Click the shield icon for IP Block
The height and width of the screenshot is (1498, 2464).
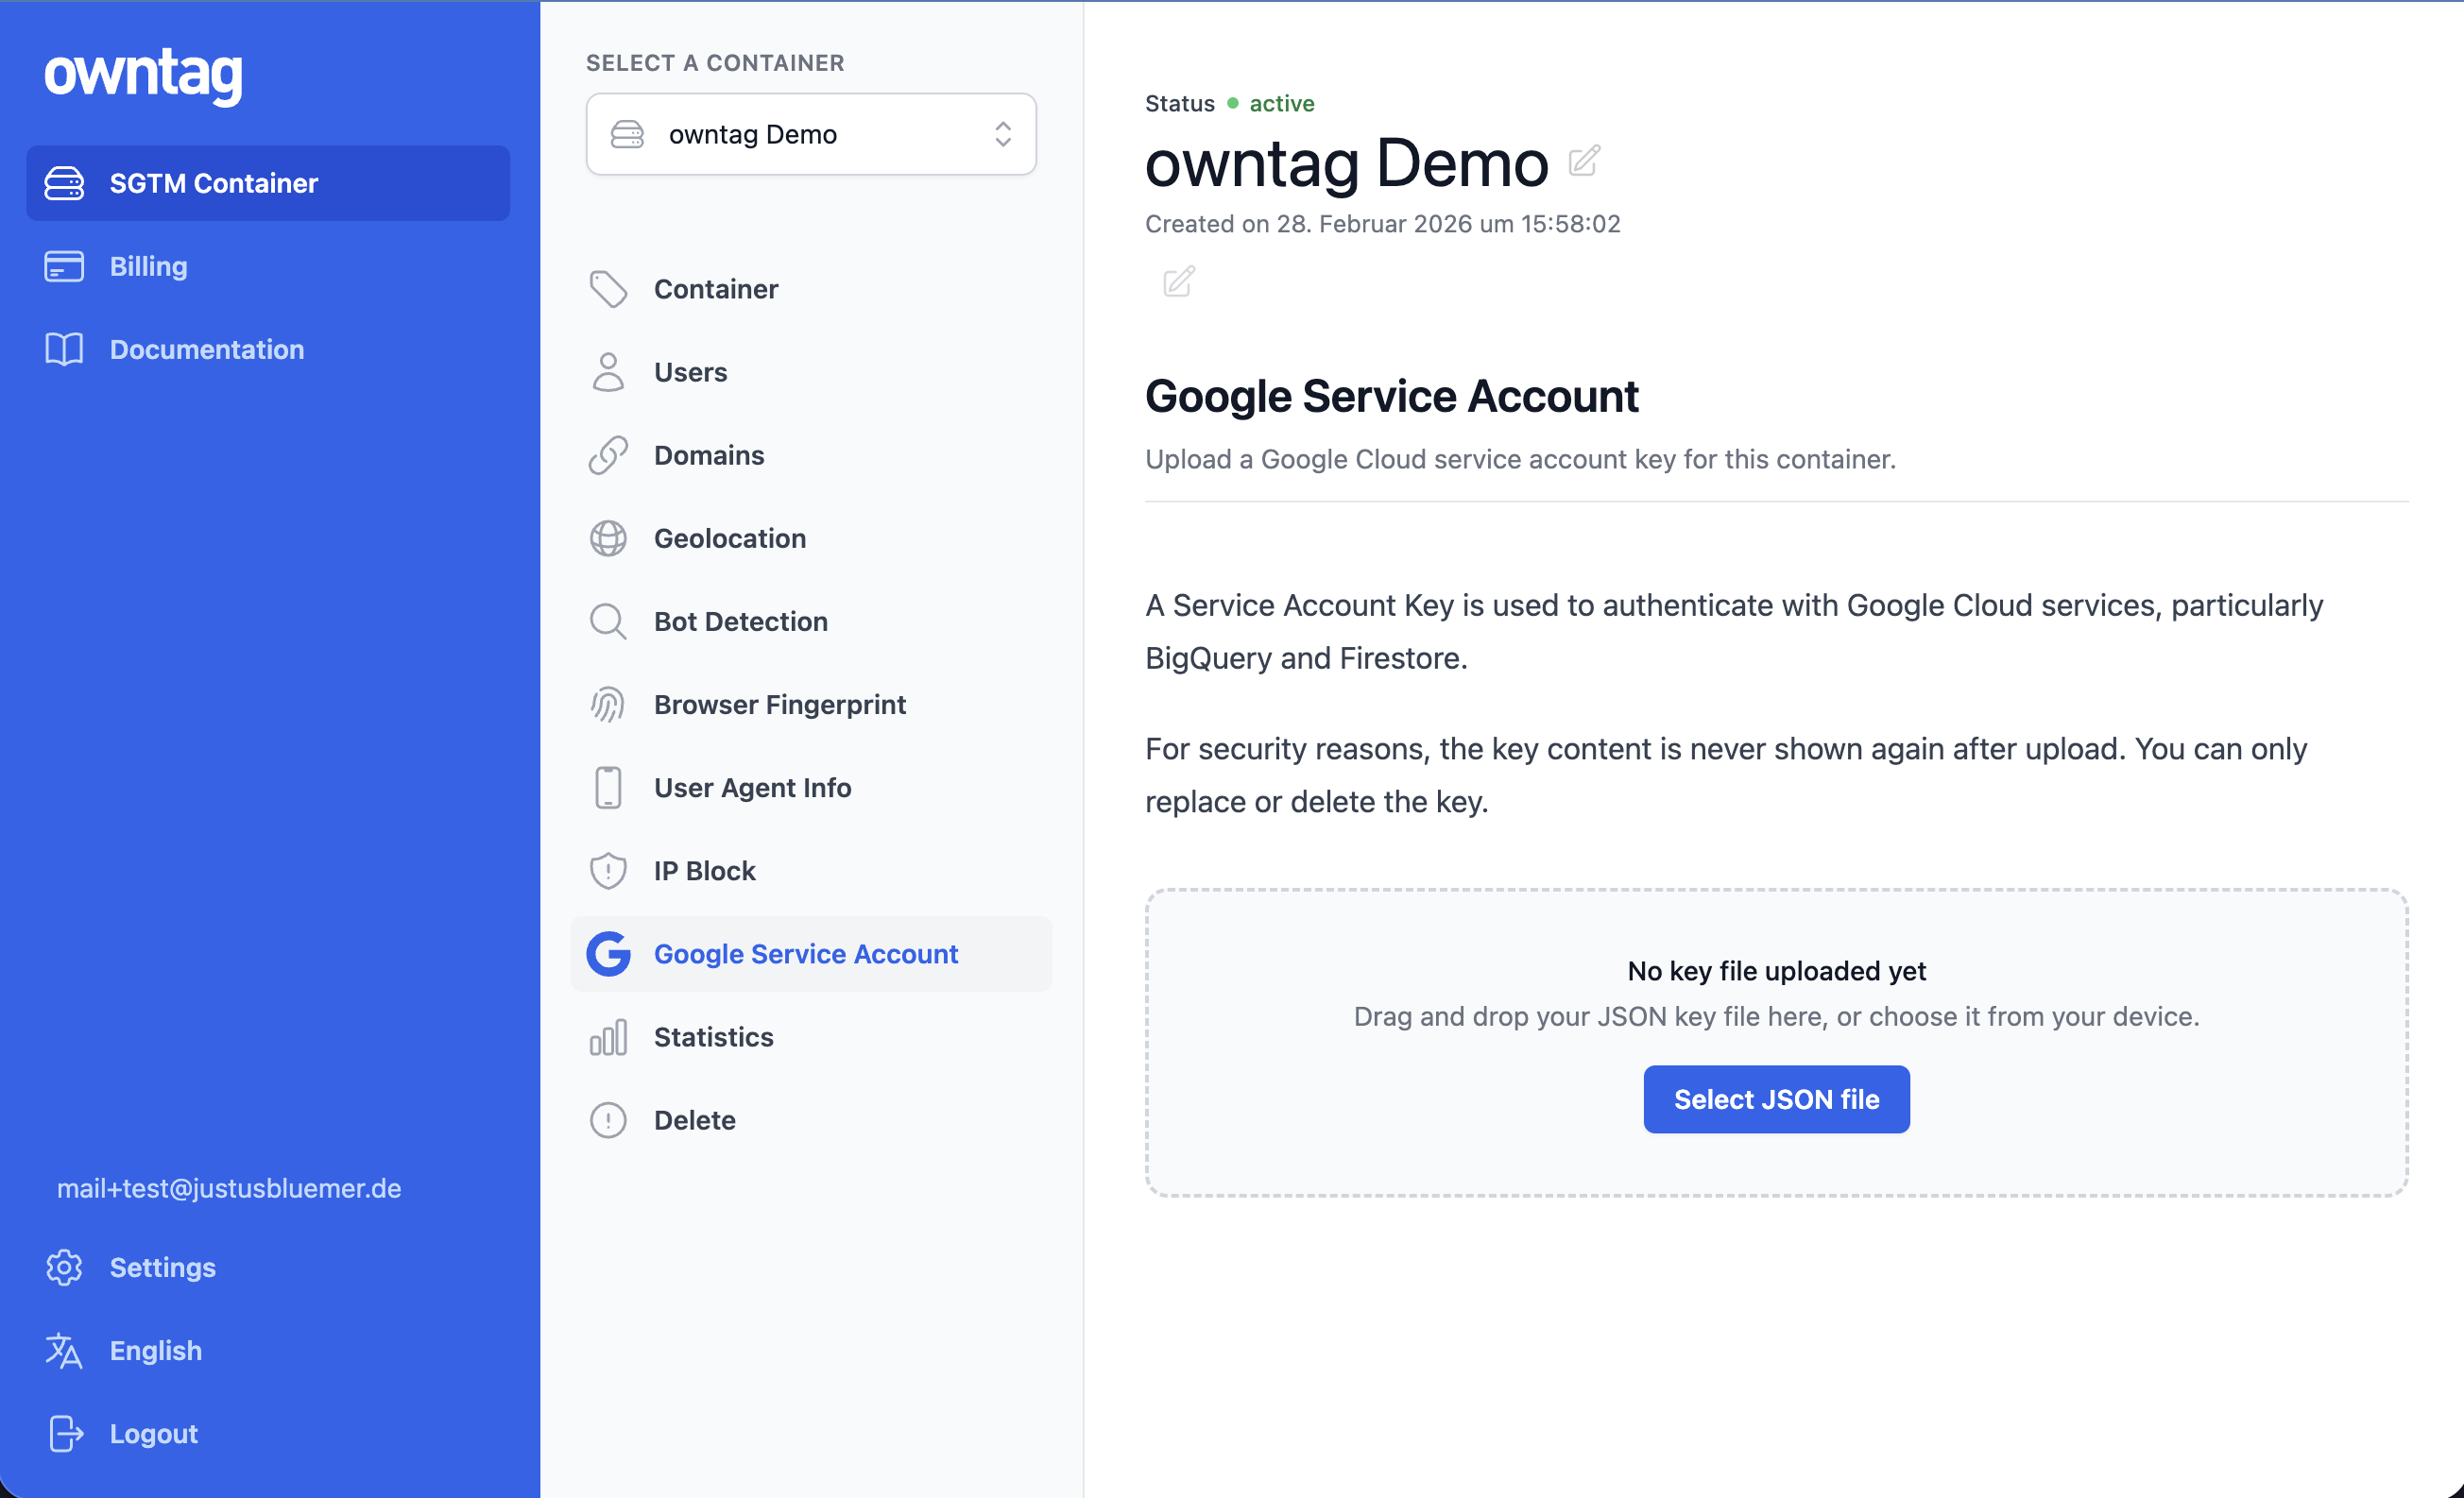tap(608, 871)
